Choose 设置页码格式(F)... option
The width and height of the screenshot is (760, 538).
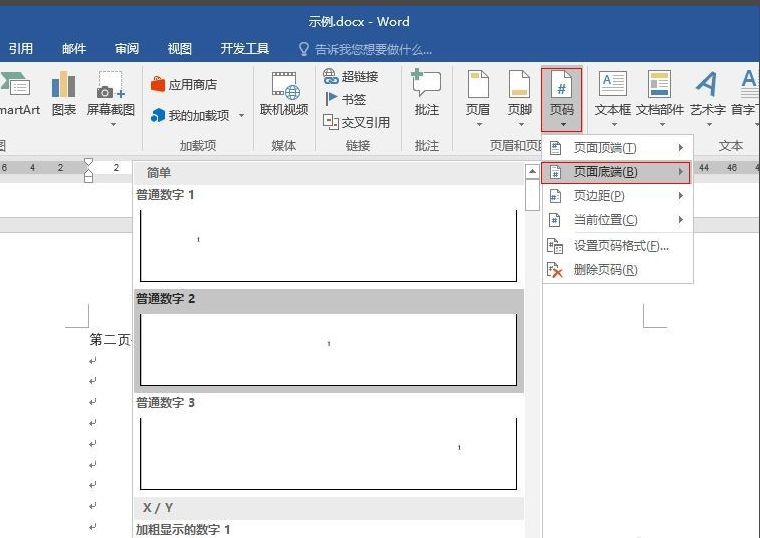pos(617,246)
